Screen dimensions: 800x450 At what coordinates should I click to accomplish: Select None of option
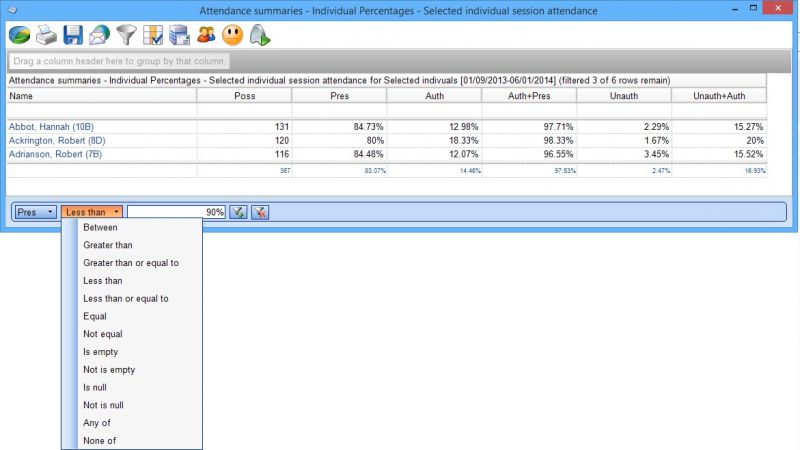(99, 441)
